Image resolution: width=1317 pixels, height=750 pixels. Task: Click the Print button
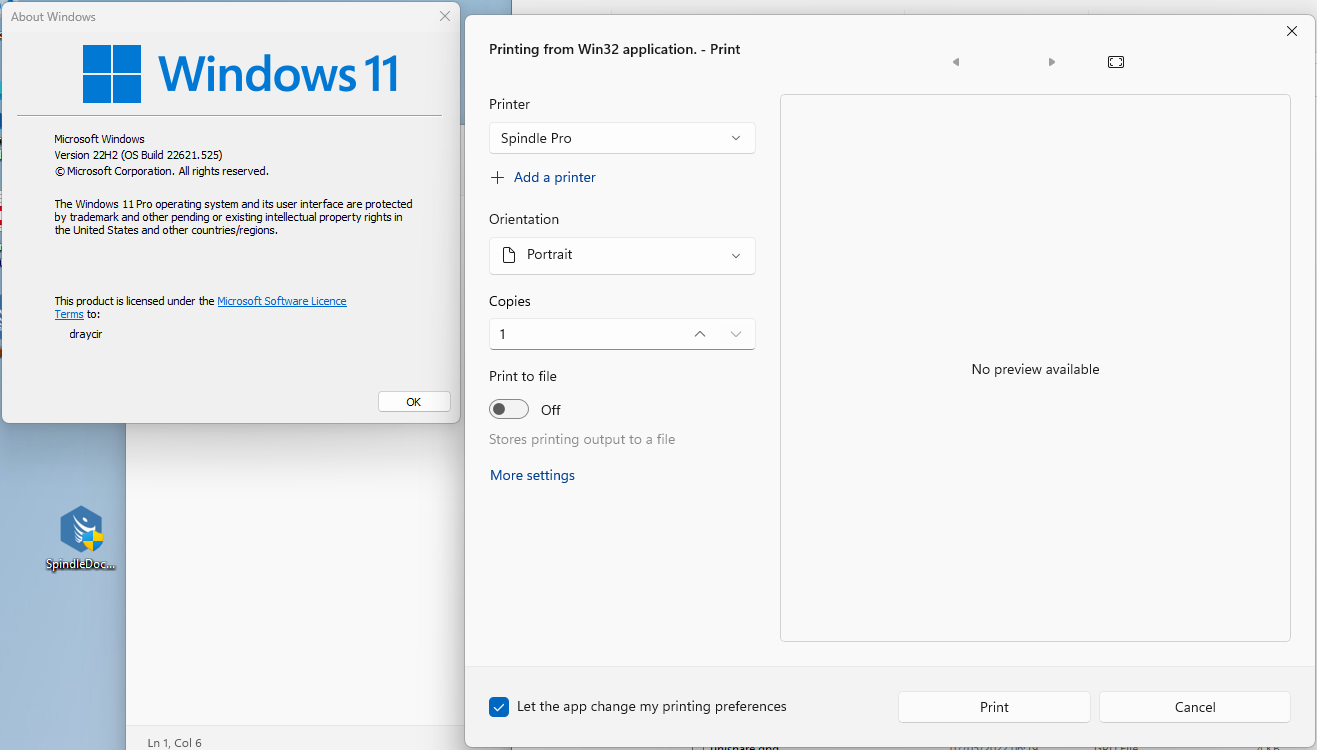pos(994,707)
